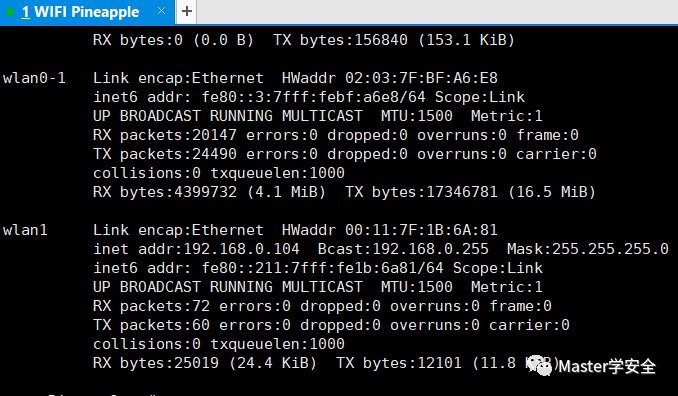Click the wlan0-1 interface name
Screen dimensions: 678x396
pos(34,78)
